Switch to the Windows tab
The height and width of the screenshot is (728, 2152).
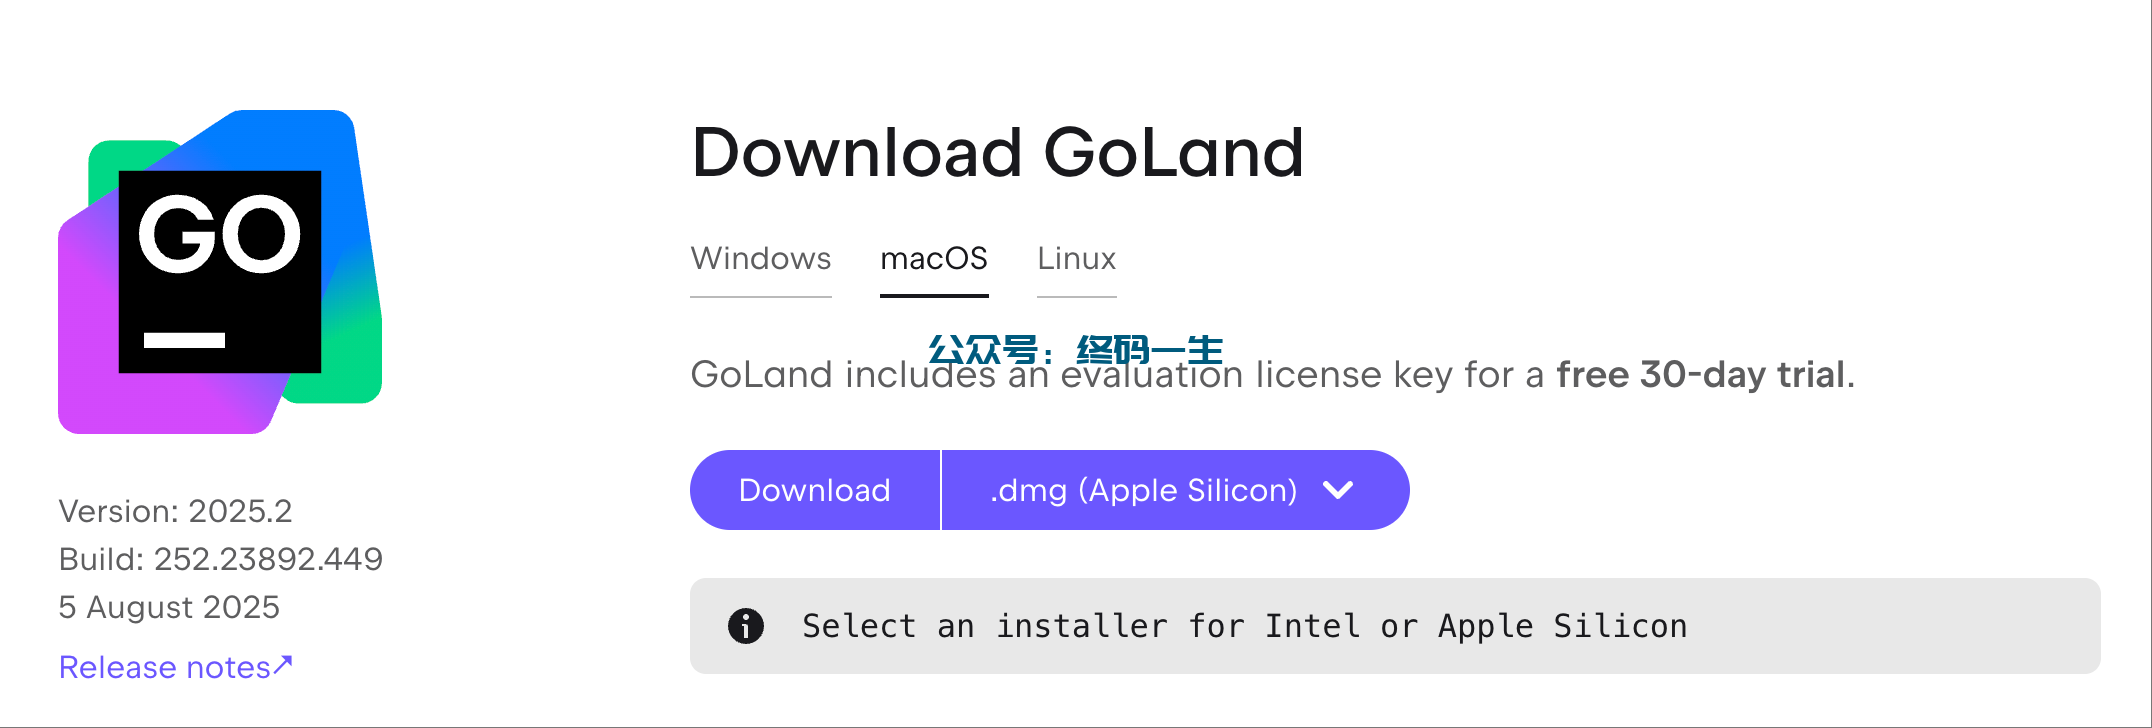click(761, 259)
